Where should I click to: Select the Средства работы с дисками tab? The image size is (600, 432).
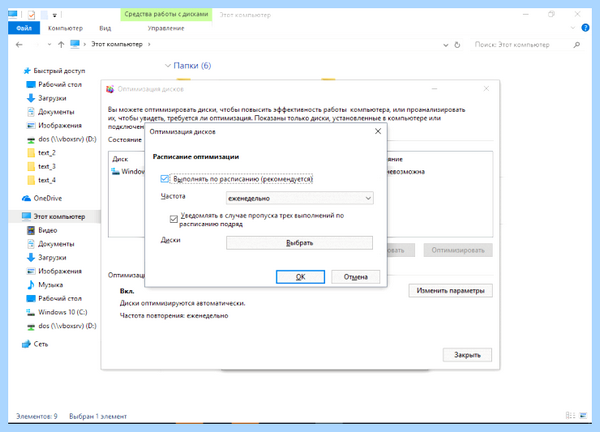[x=166, y=15]
